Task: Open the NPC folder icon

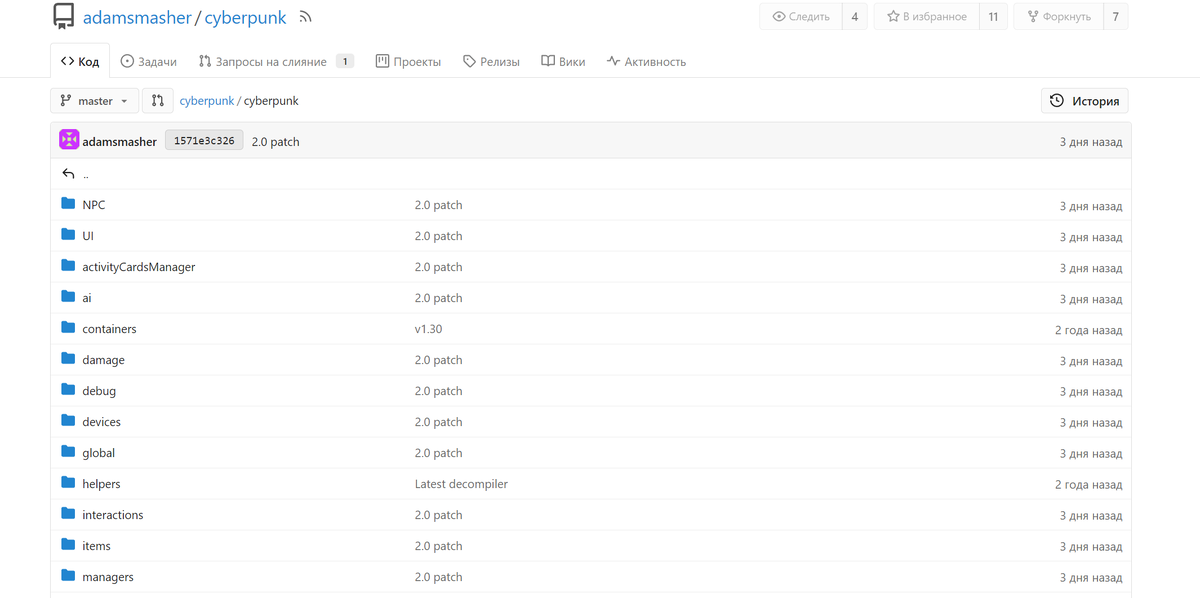Action: point(68,204)
